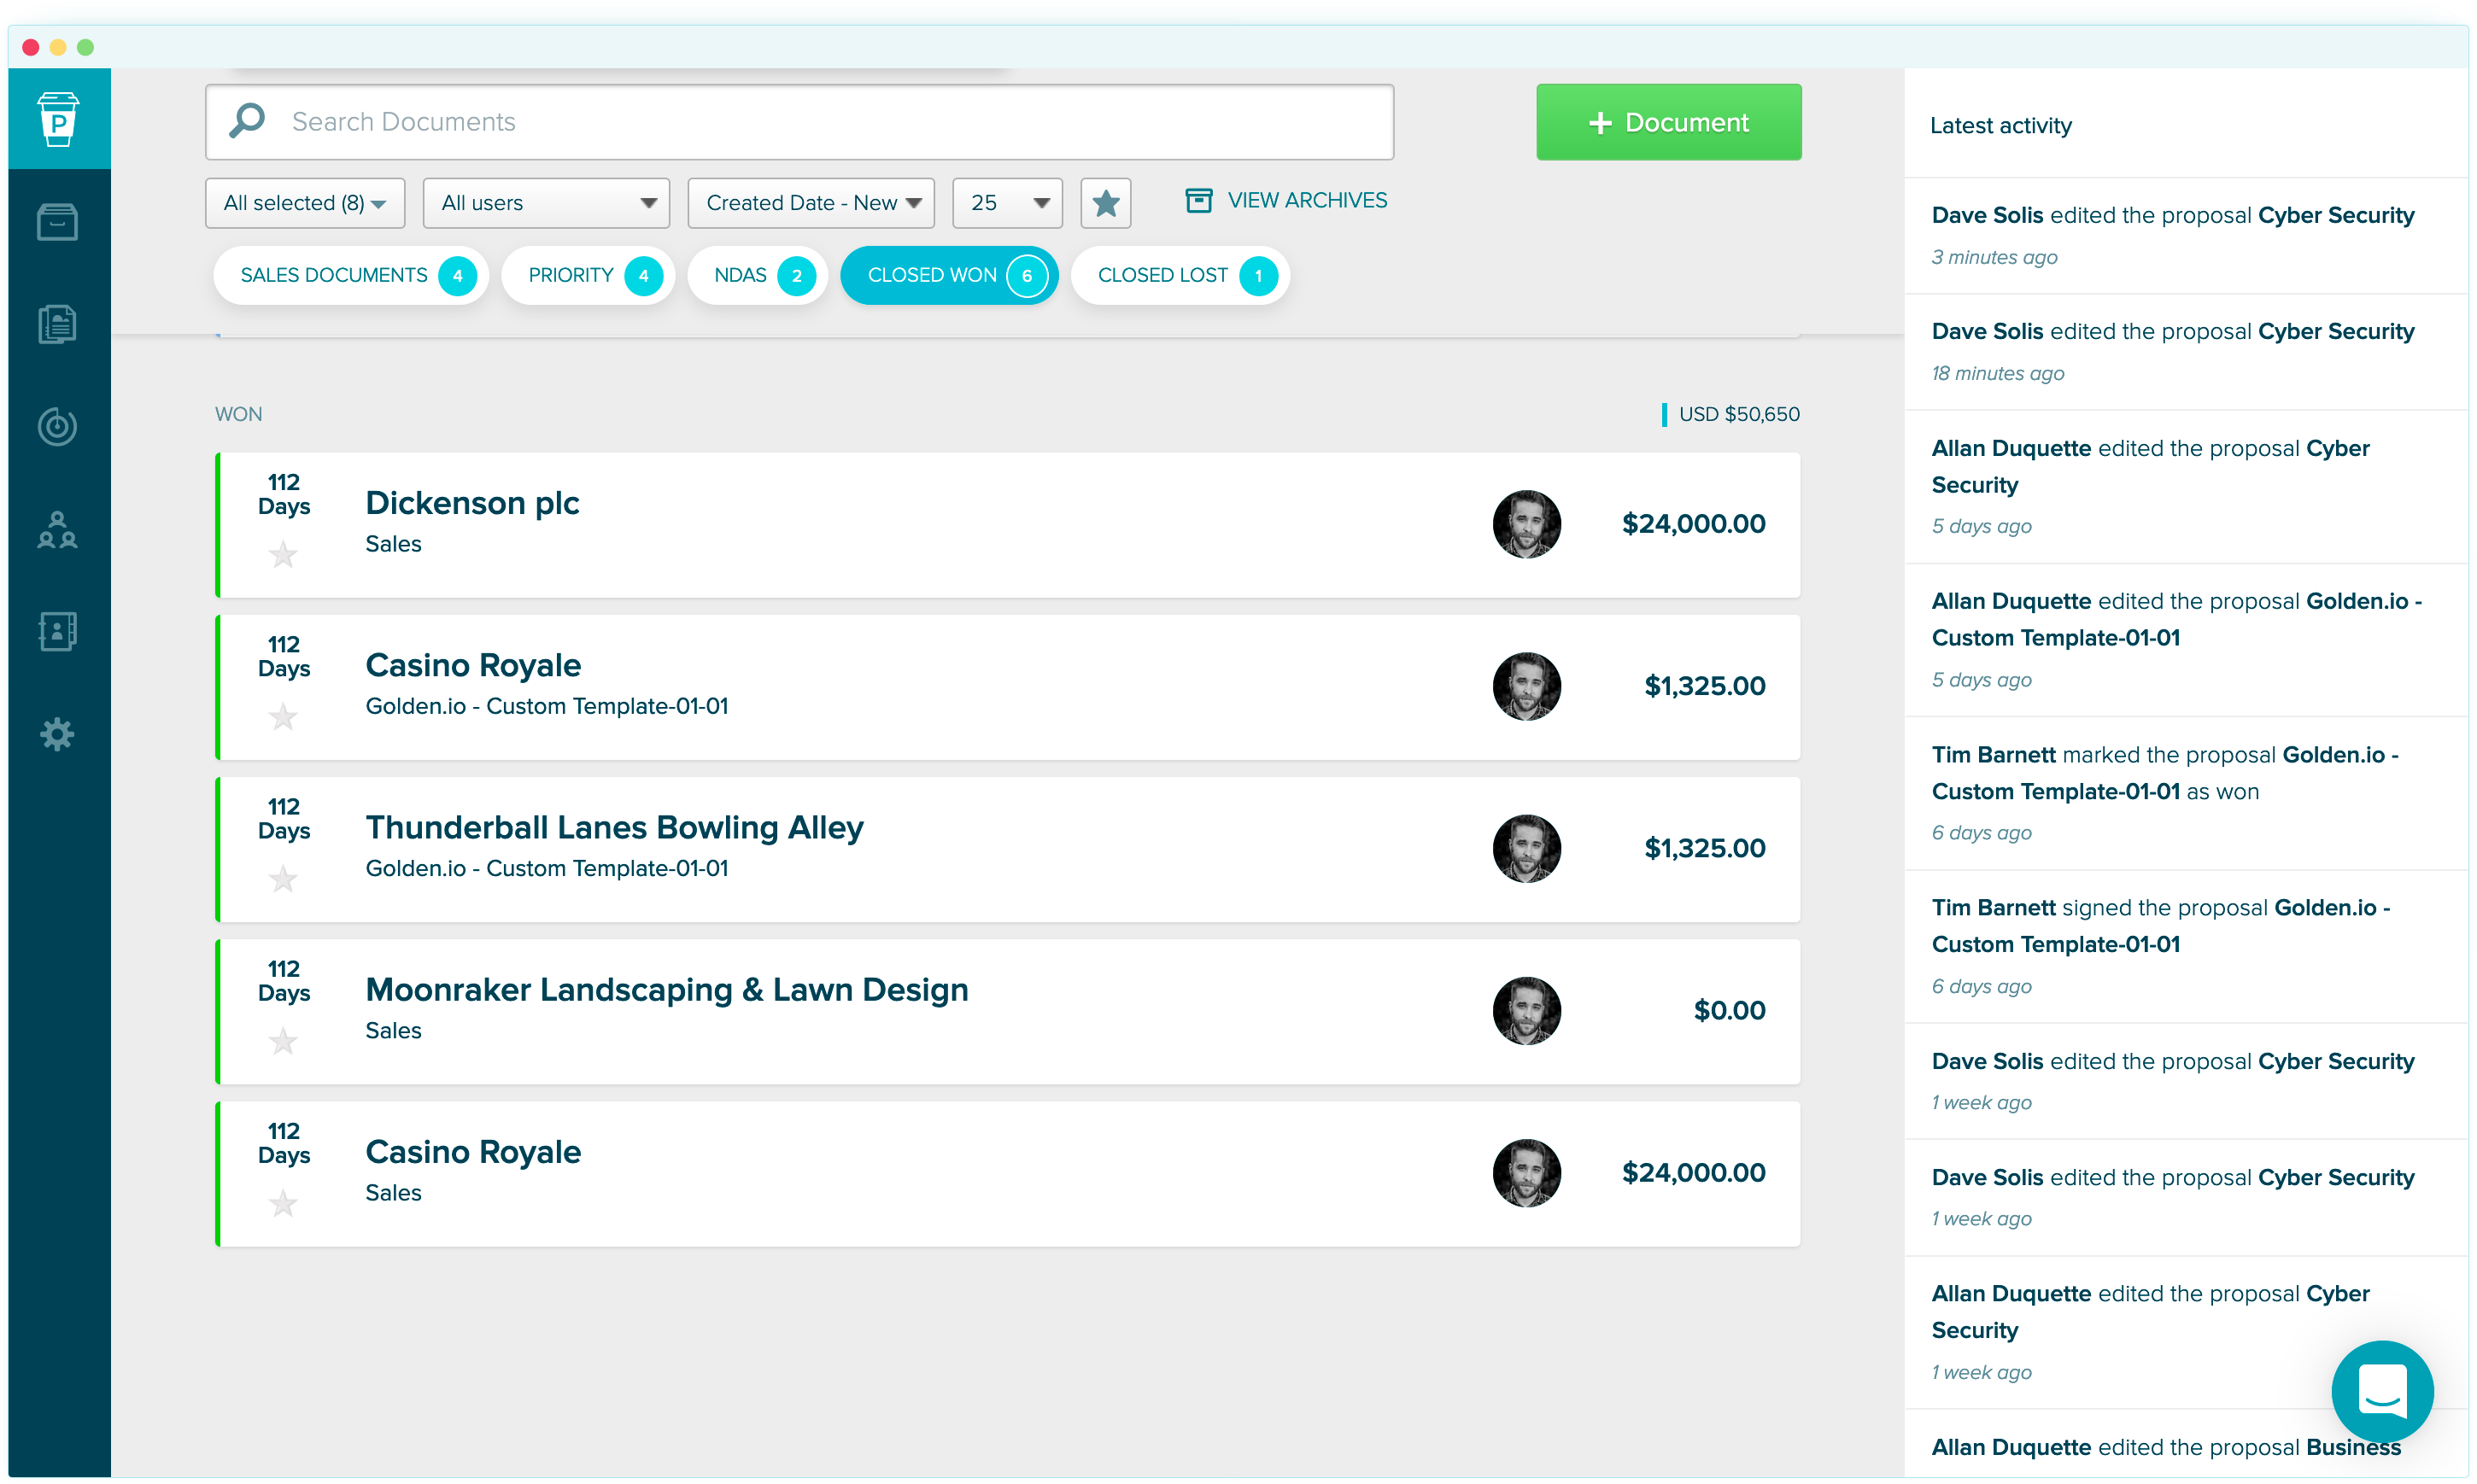
Task: Select the PandaDoc home icon in the sidebar
Action: coord(57,118)
